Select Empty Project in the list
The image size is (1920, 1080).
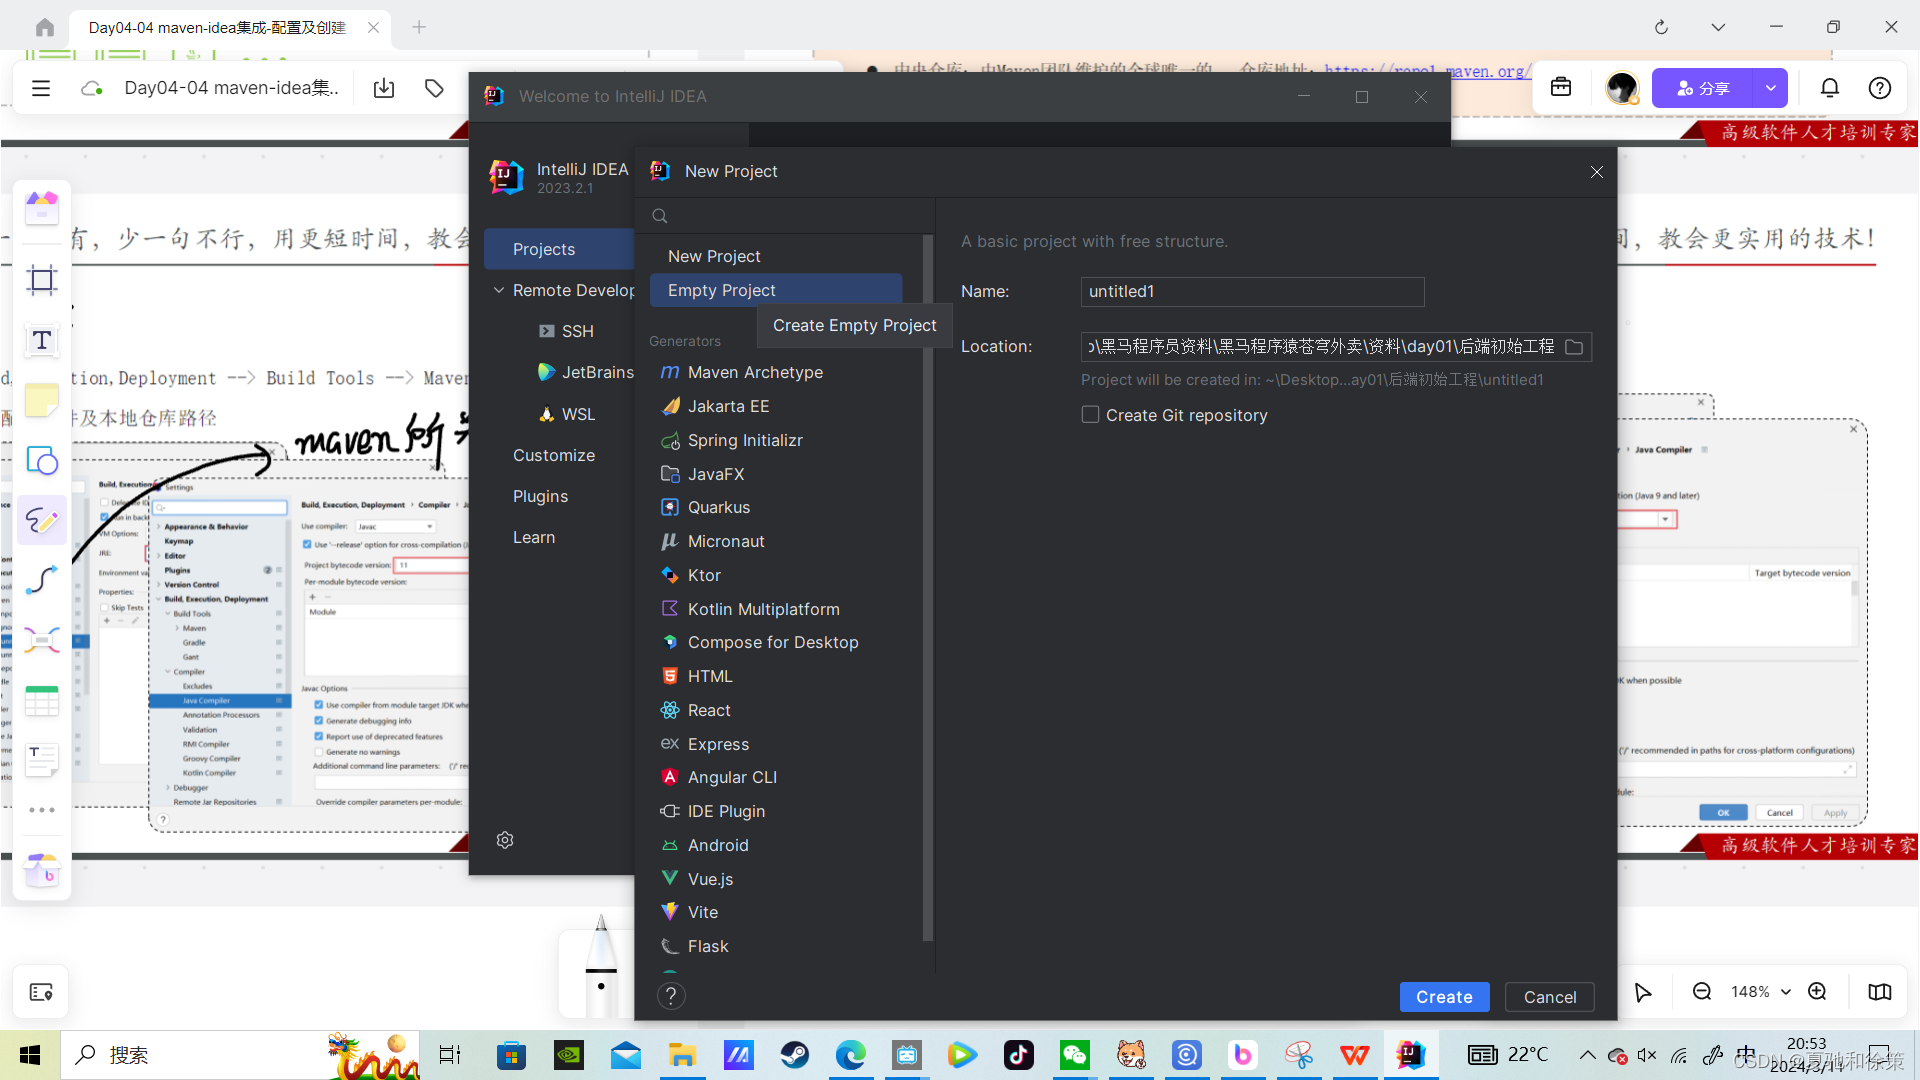[776, 290]
